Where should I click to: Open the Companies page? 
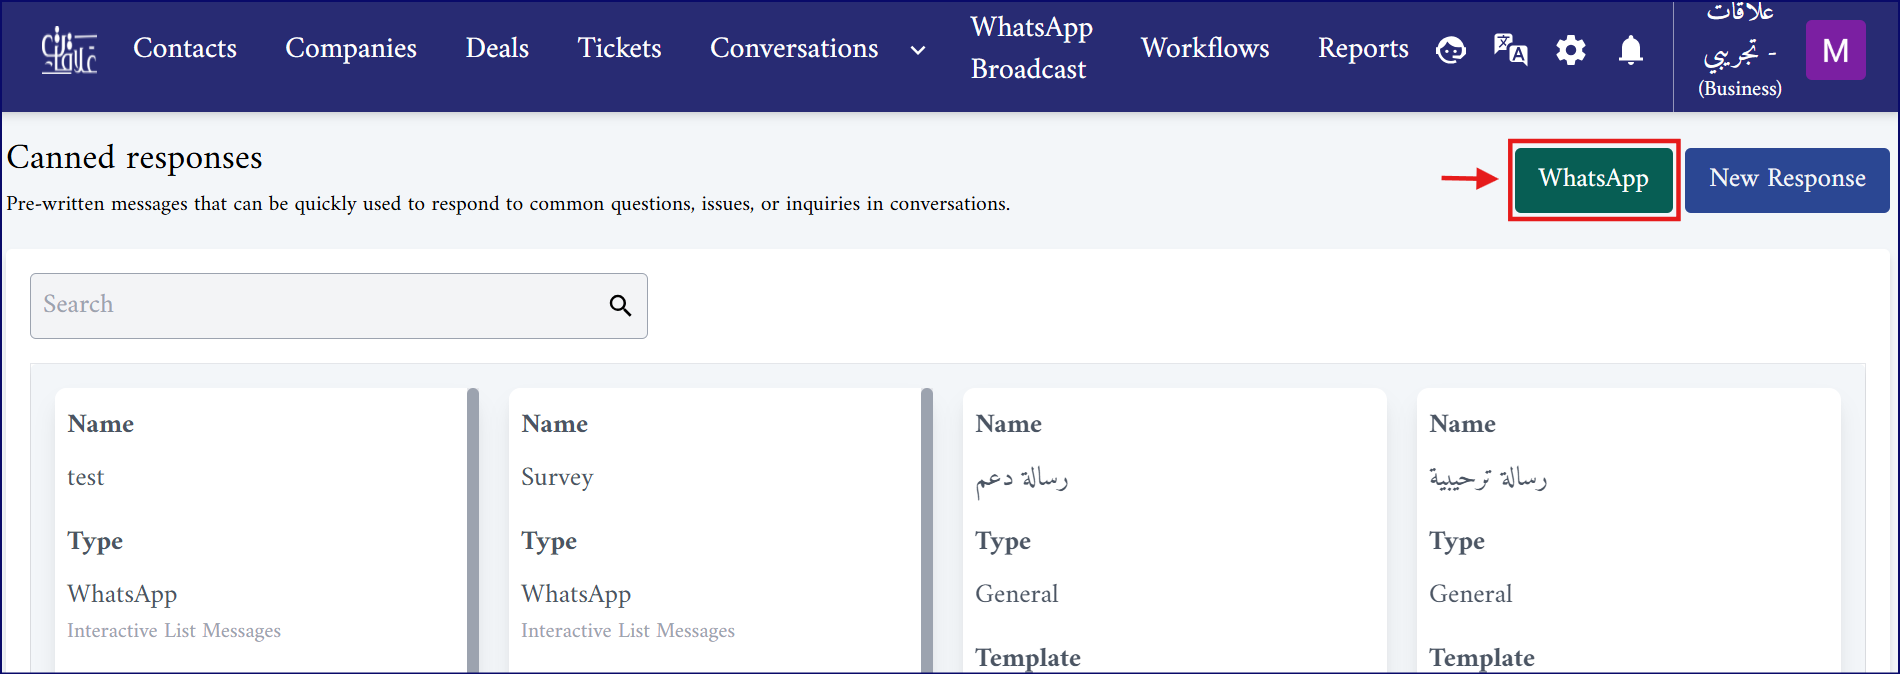351,48
